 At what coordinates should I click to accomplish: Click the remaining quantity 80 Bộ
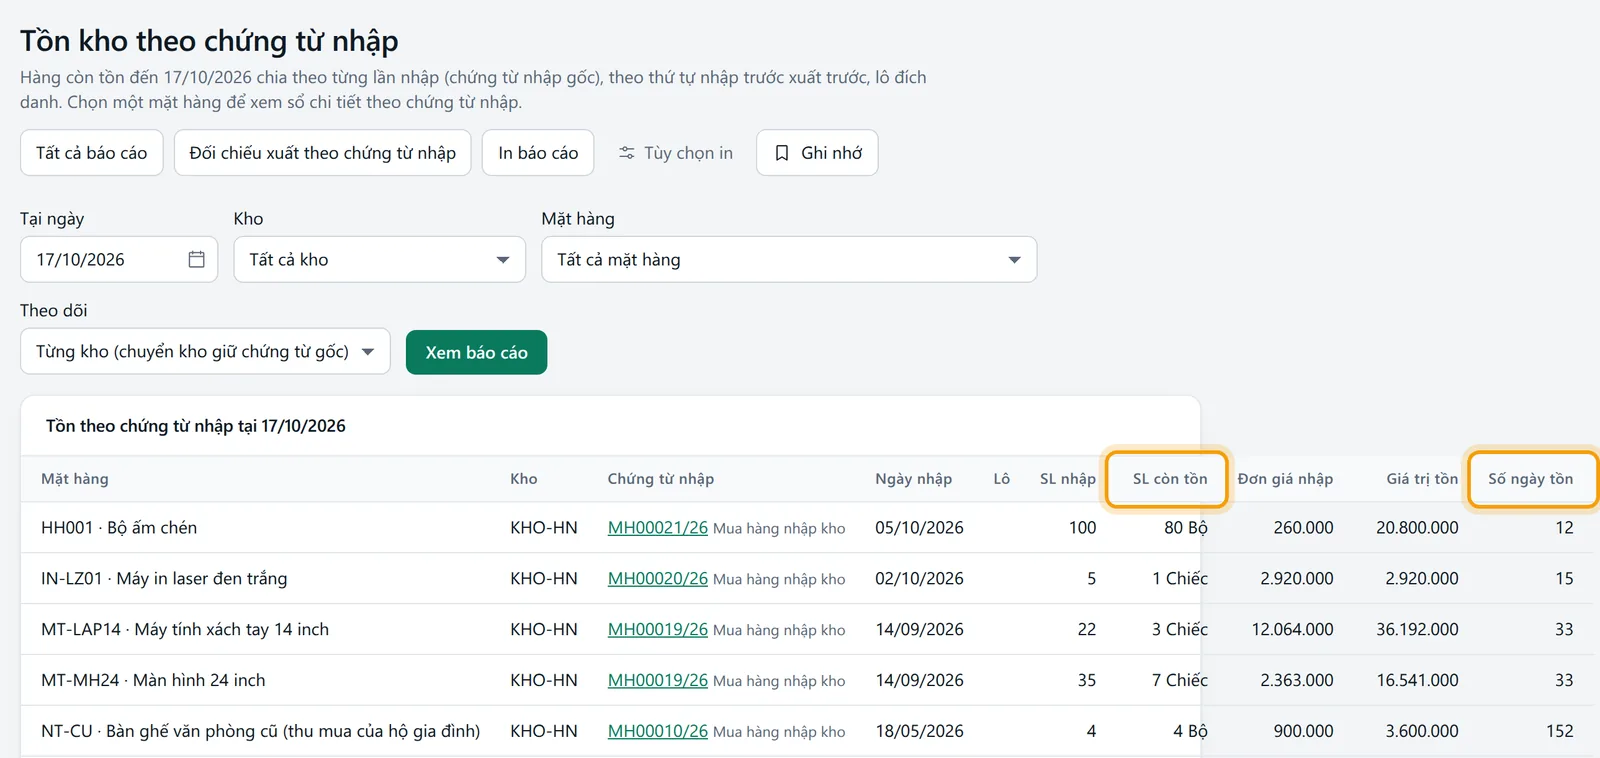click(x=1186, y=527)
